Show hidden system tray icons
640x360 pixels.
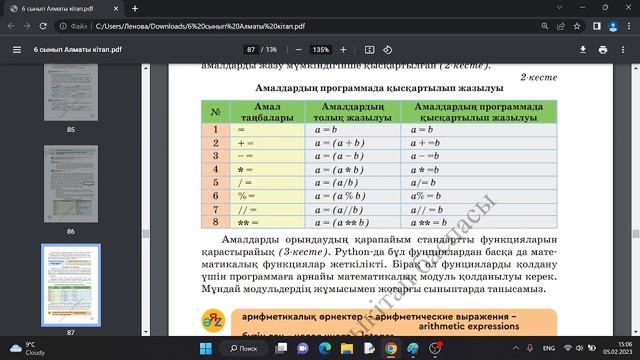click(x=516, y=348)
